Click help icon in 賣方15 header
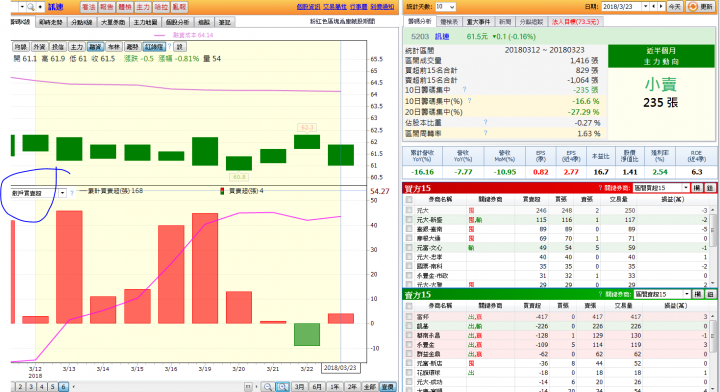Image resolution: width=720 pixels, height=392 pixels. pyautogui.click(x=600, y=294)
